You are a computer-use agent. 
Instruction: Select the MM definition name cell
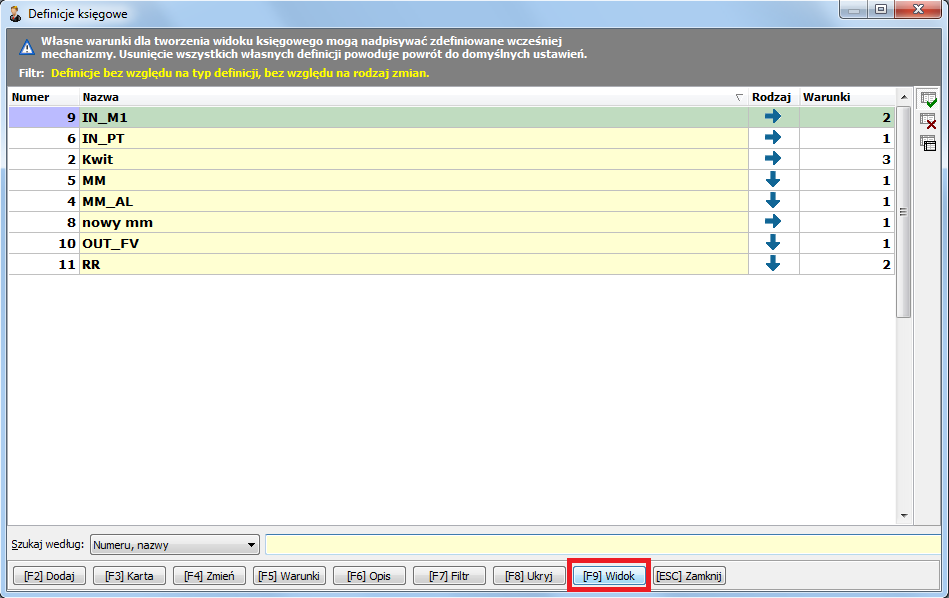(414, 180)
